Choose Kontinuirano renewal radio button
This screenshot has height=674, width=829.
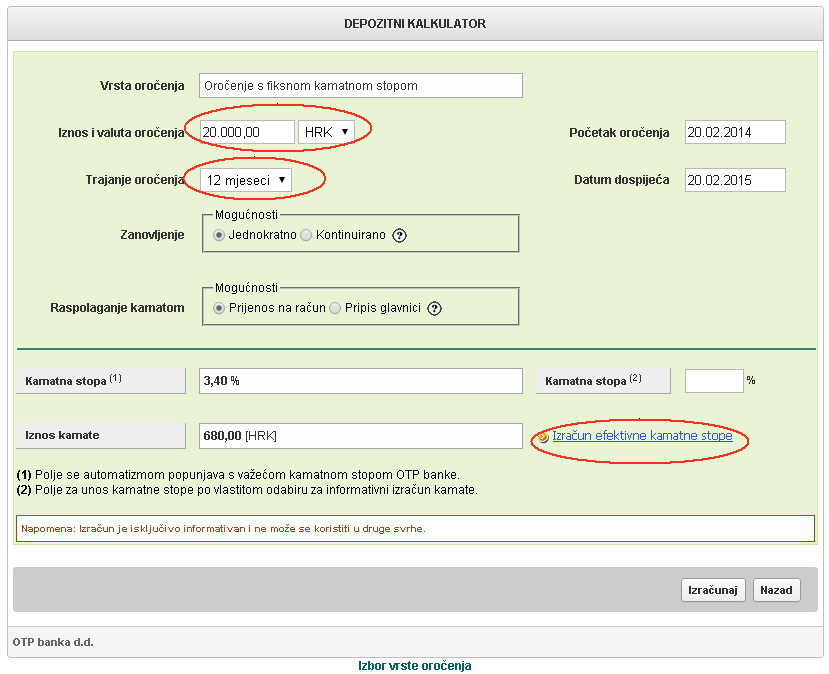coord(306,235)
